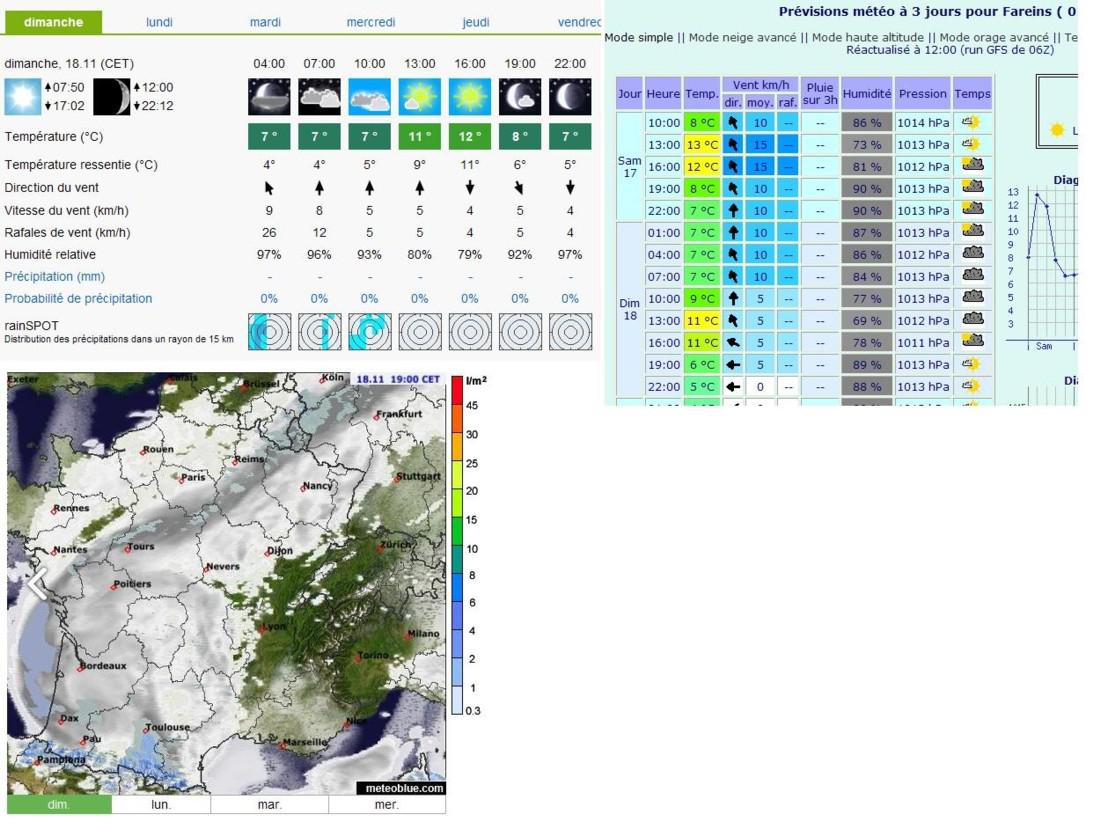Select the lun. map day tab
Image resolution: width=1100 pixels, height=836 pixels.
pyautogui.click(x=161, y=804)
